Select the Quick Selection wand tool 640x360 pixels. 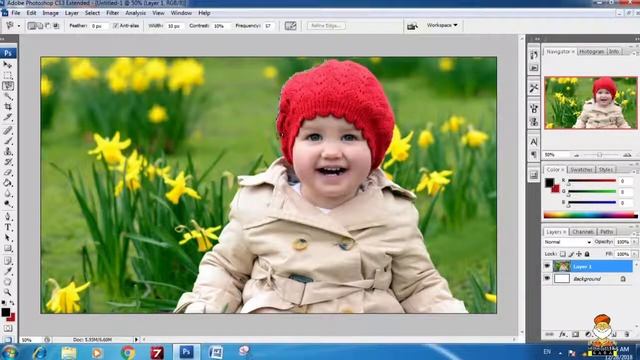[8, 96]
